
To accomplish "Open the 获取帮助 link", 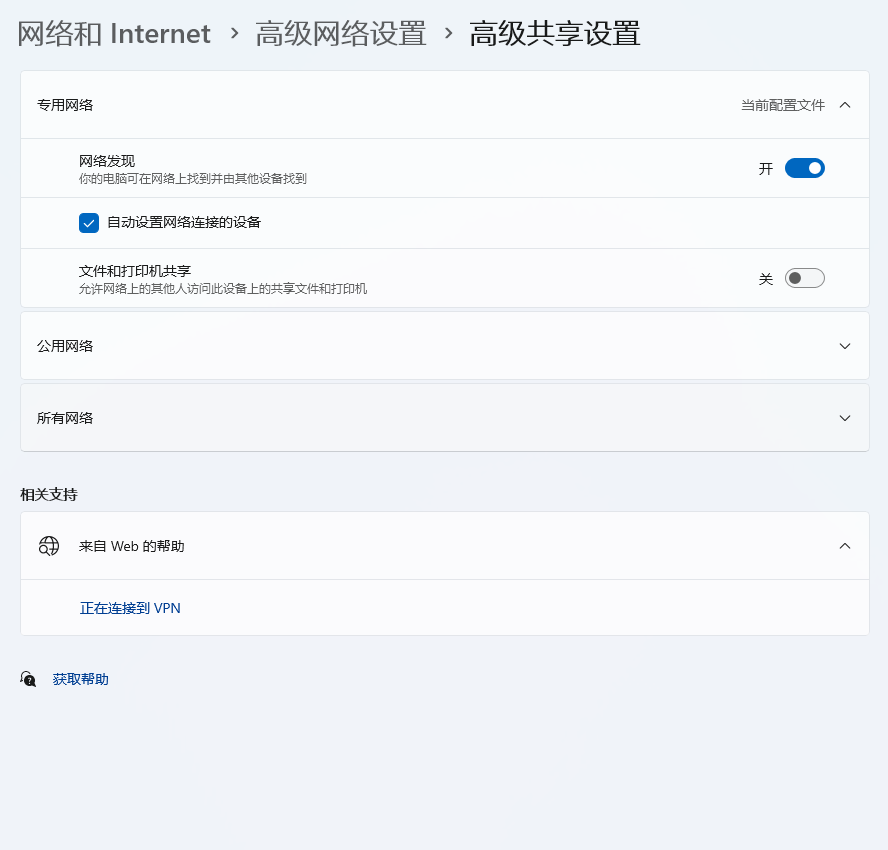I will (x=80, y=679).
